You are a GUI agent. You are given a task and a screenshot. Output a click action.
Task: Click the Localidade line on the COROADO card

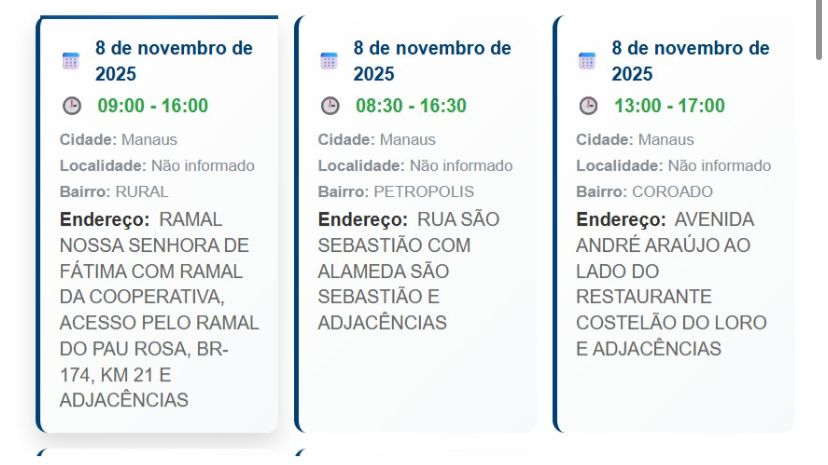673,165
